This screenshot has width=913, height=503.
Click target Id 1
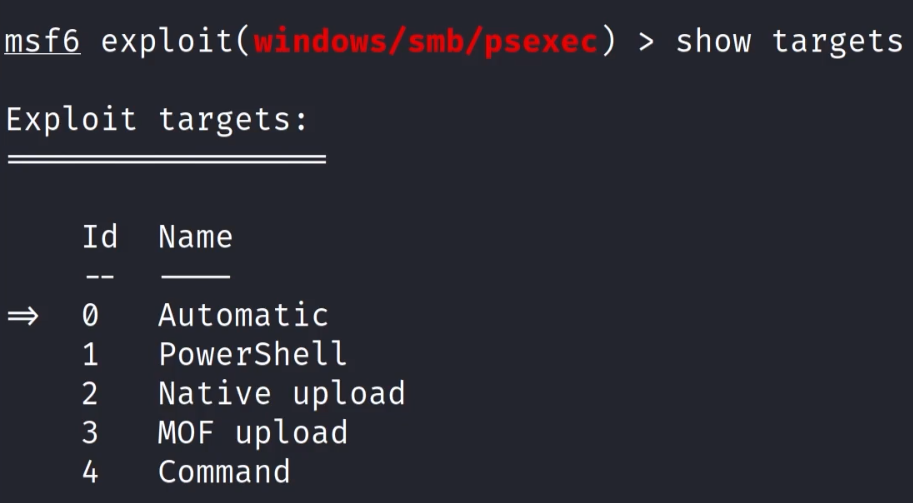[91, 354]
